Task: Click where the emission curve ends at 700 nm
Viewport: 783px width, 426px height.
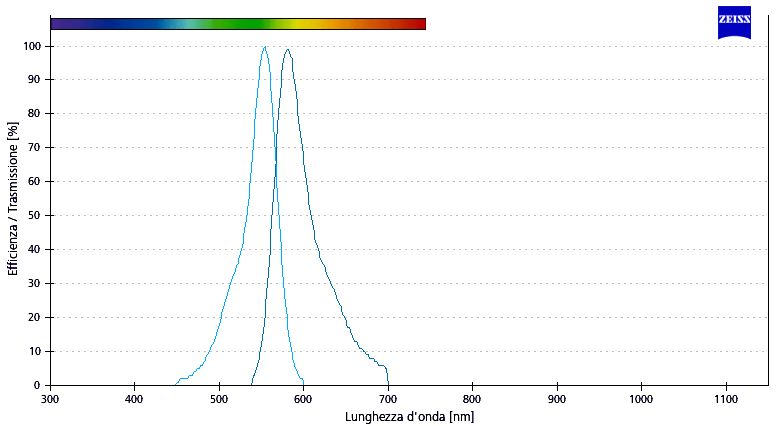Action: [x=388, y=383]
